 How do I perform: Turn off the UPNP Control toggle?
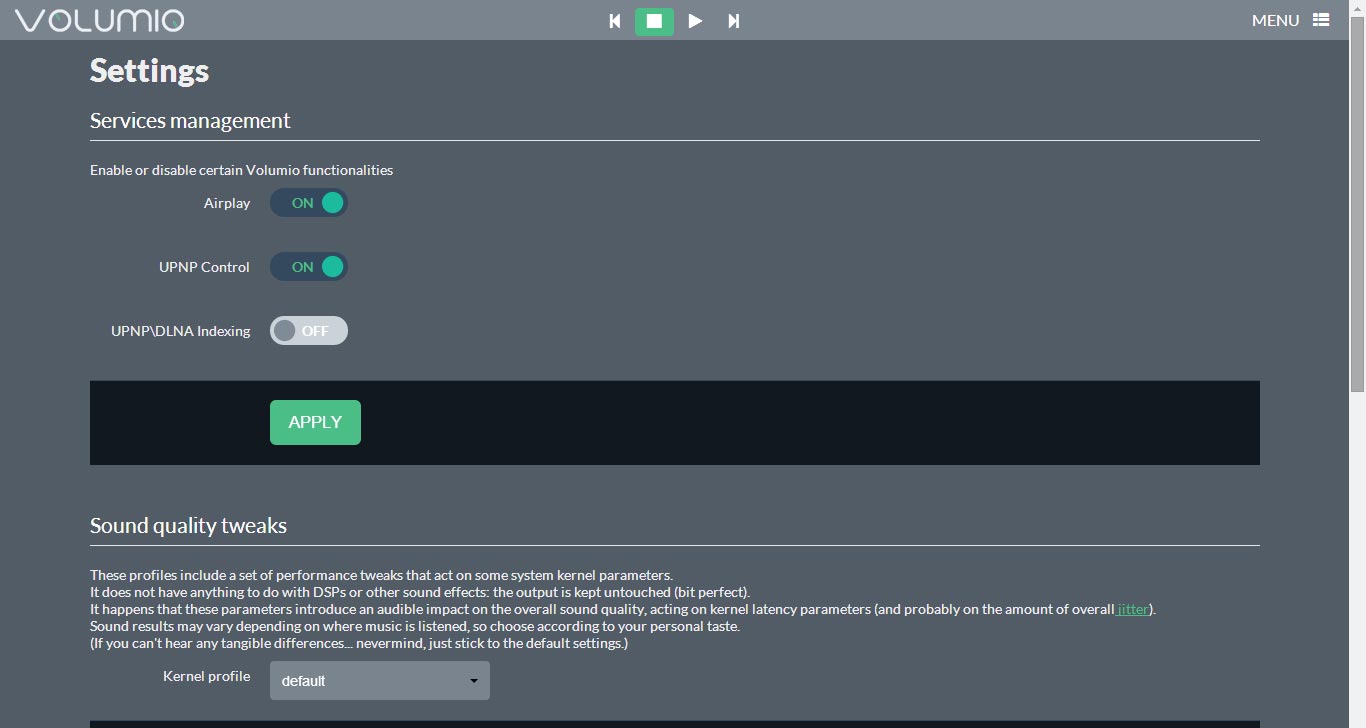pyautogui.click(x=309, y=267)
